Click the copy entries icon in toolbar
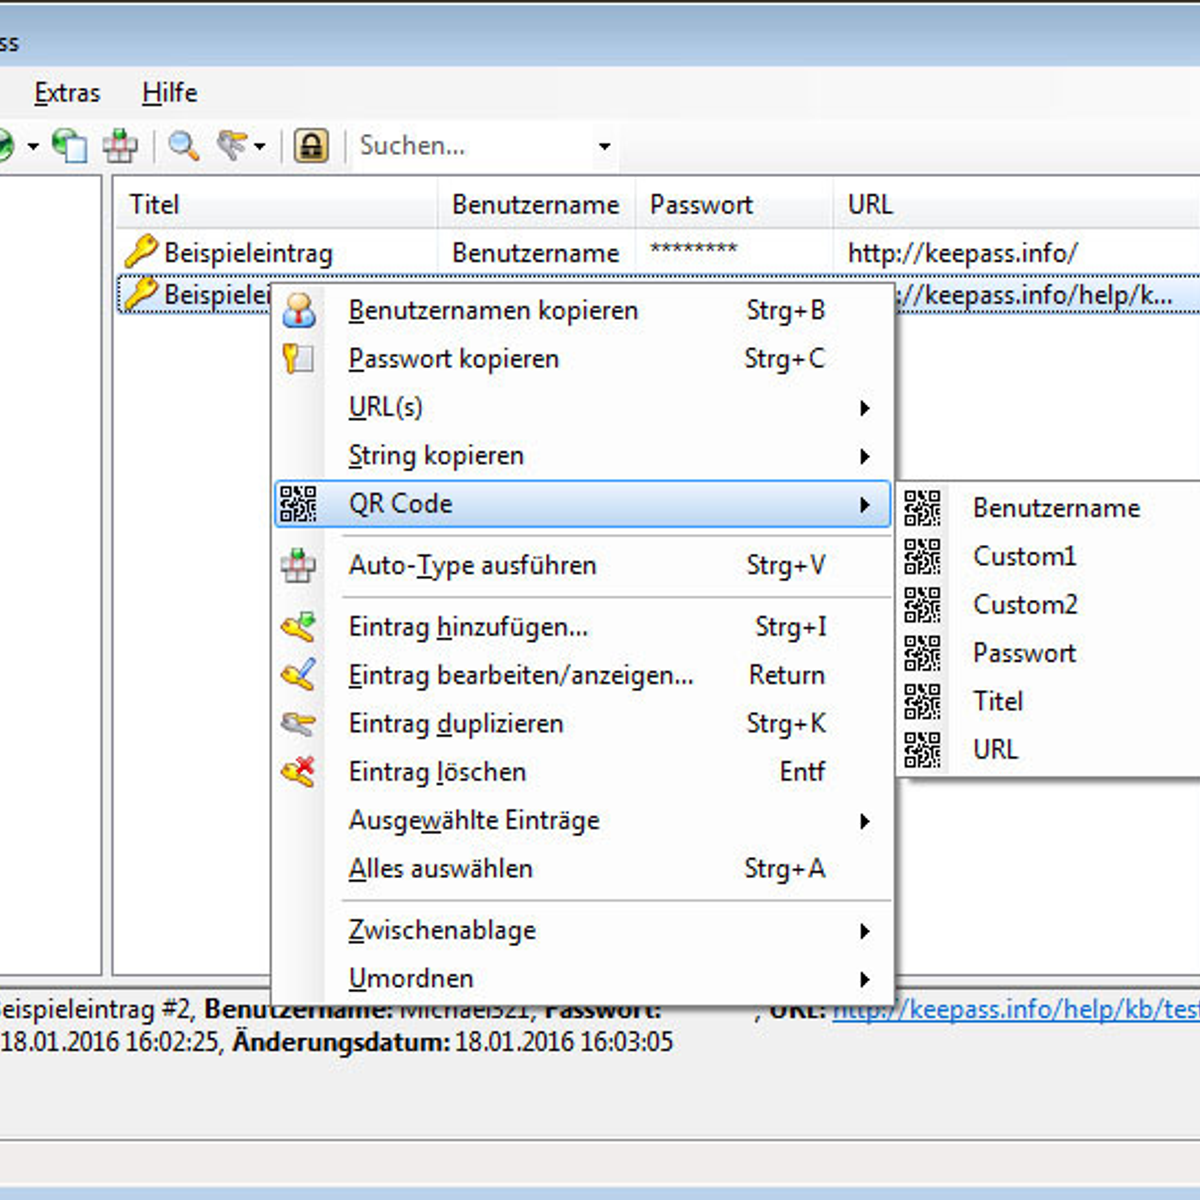Screen dimensions: 1200x1200 click(70, 146)
